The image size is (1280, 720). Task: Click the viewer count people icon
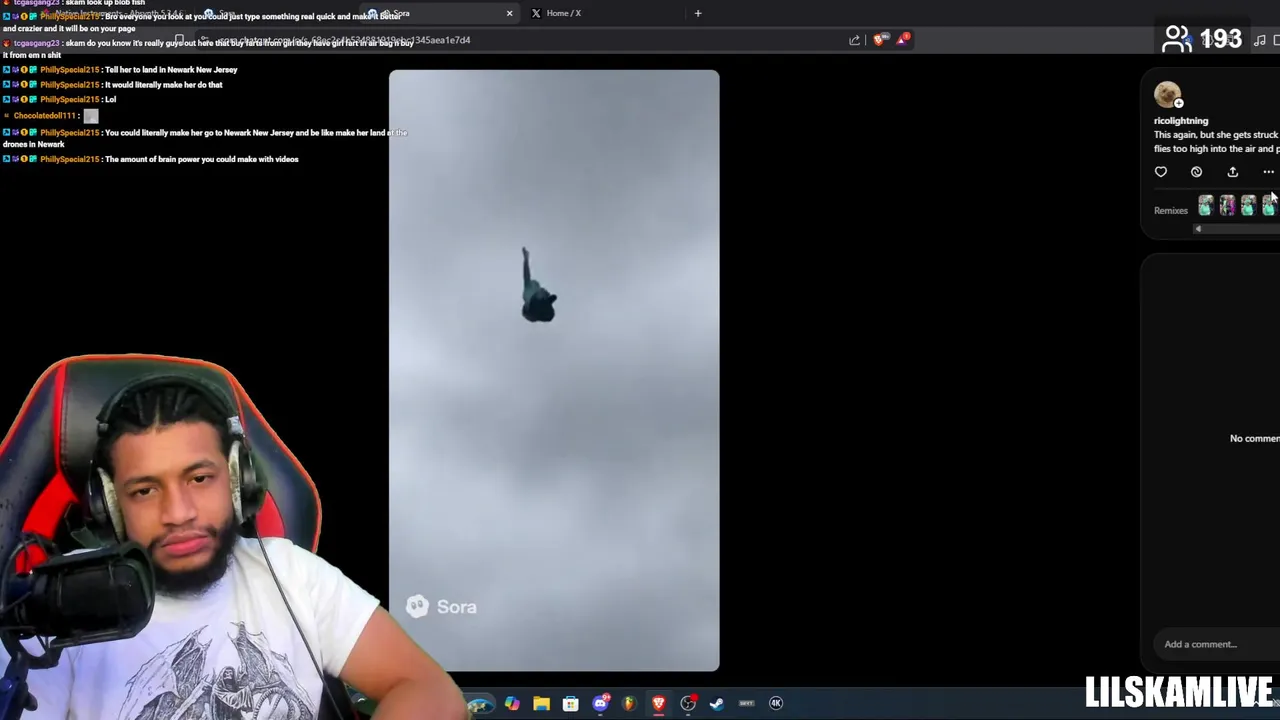[1178, 39]
